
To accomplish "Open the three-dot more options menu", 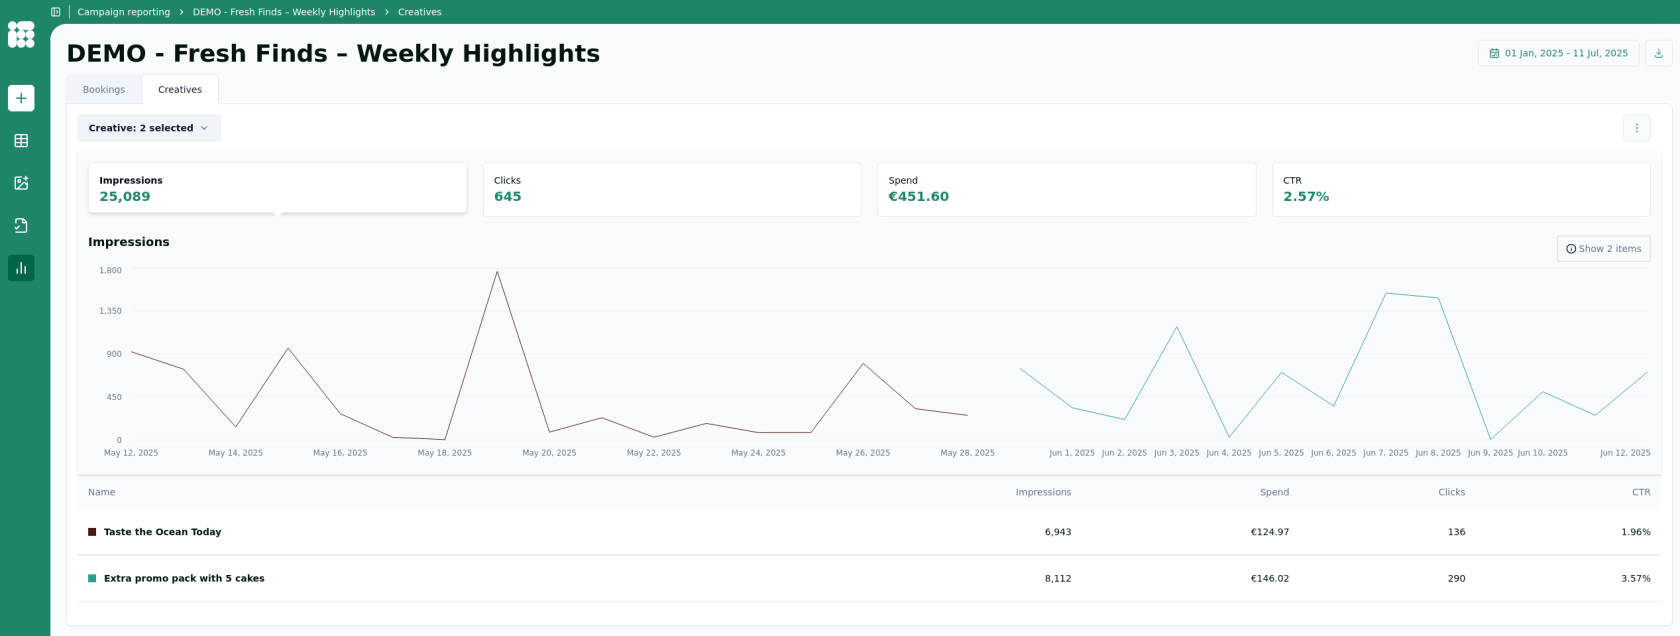I will click(1636, 128).
